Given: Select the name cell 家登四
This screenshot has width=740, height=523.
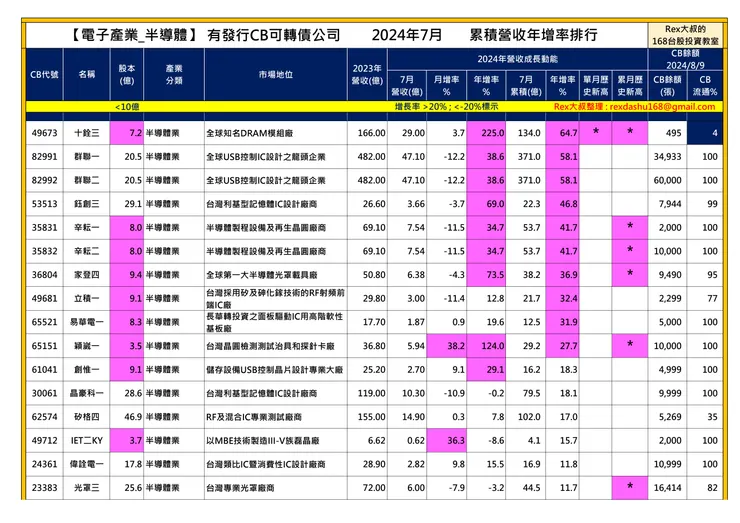Looking at the screenshot, I should (x=87, y=275).
